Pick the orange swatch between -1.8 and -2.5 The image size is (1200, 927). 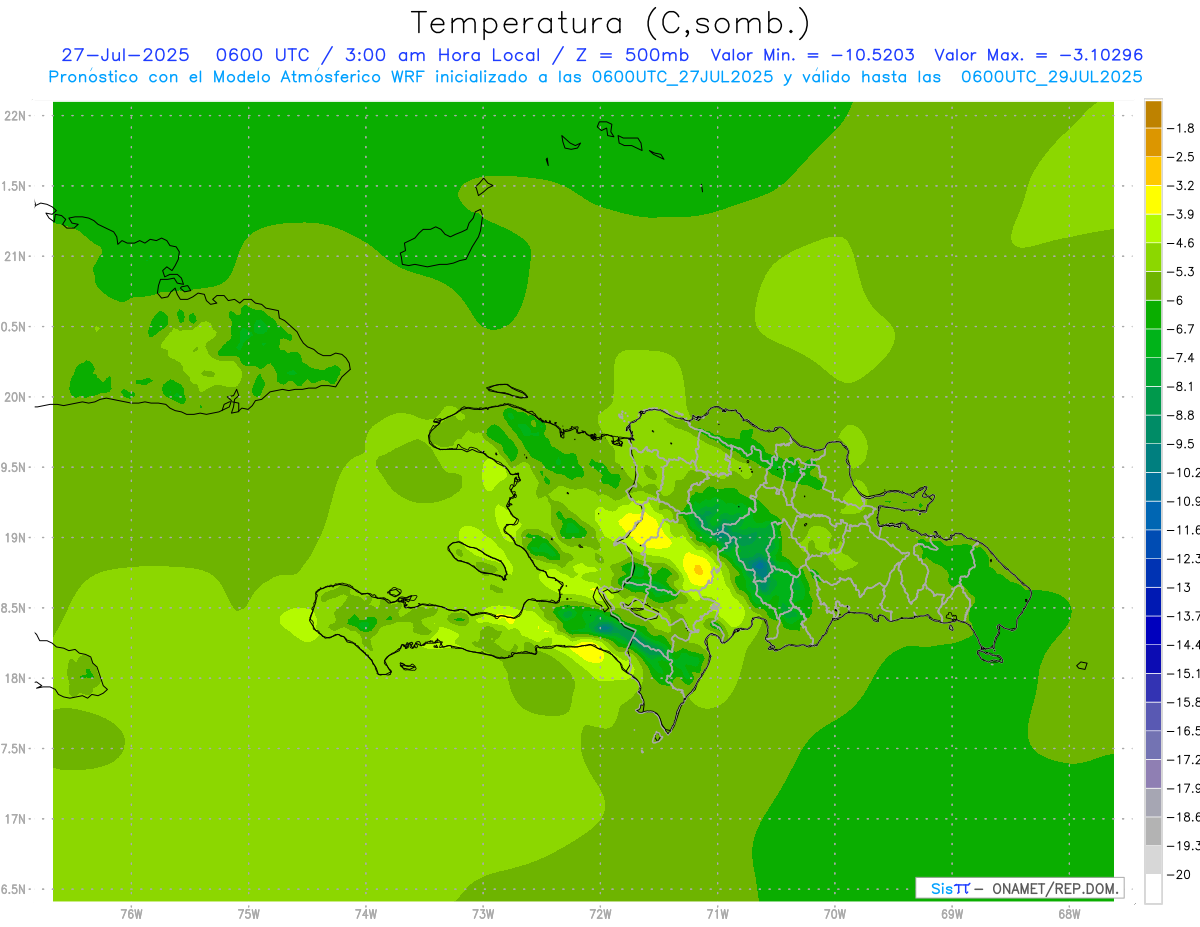point(1153,143)
